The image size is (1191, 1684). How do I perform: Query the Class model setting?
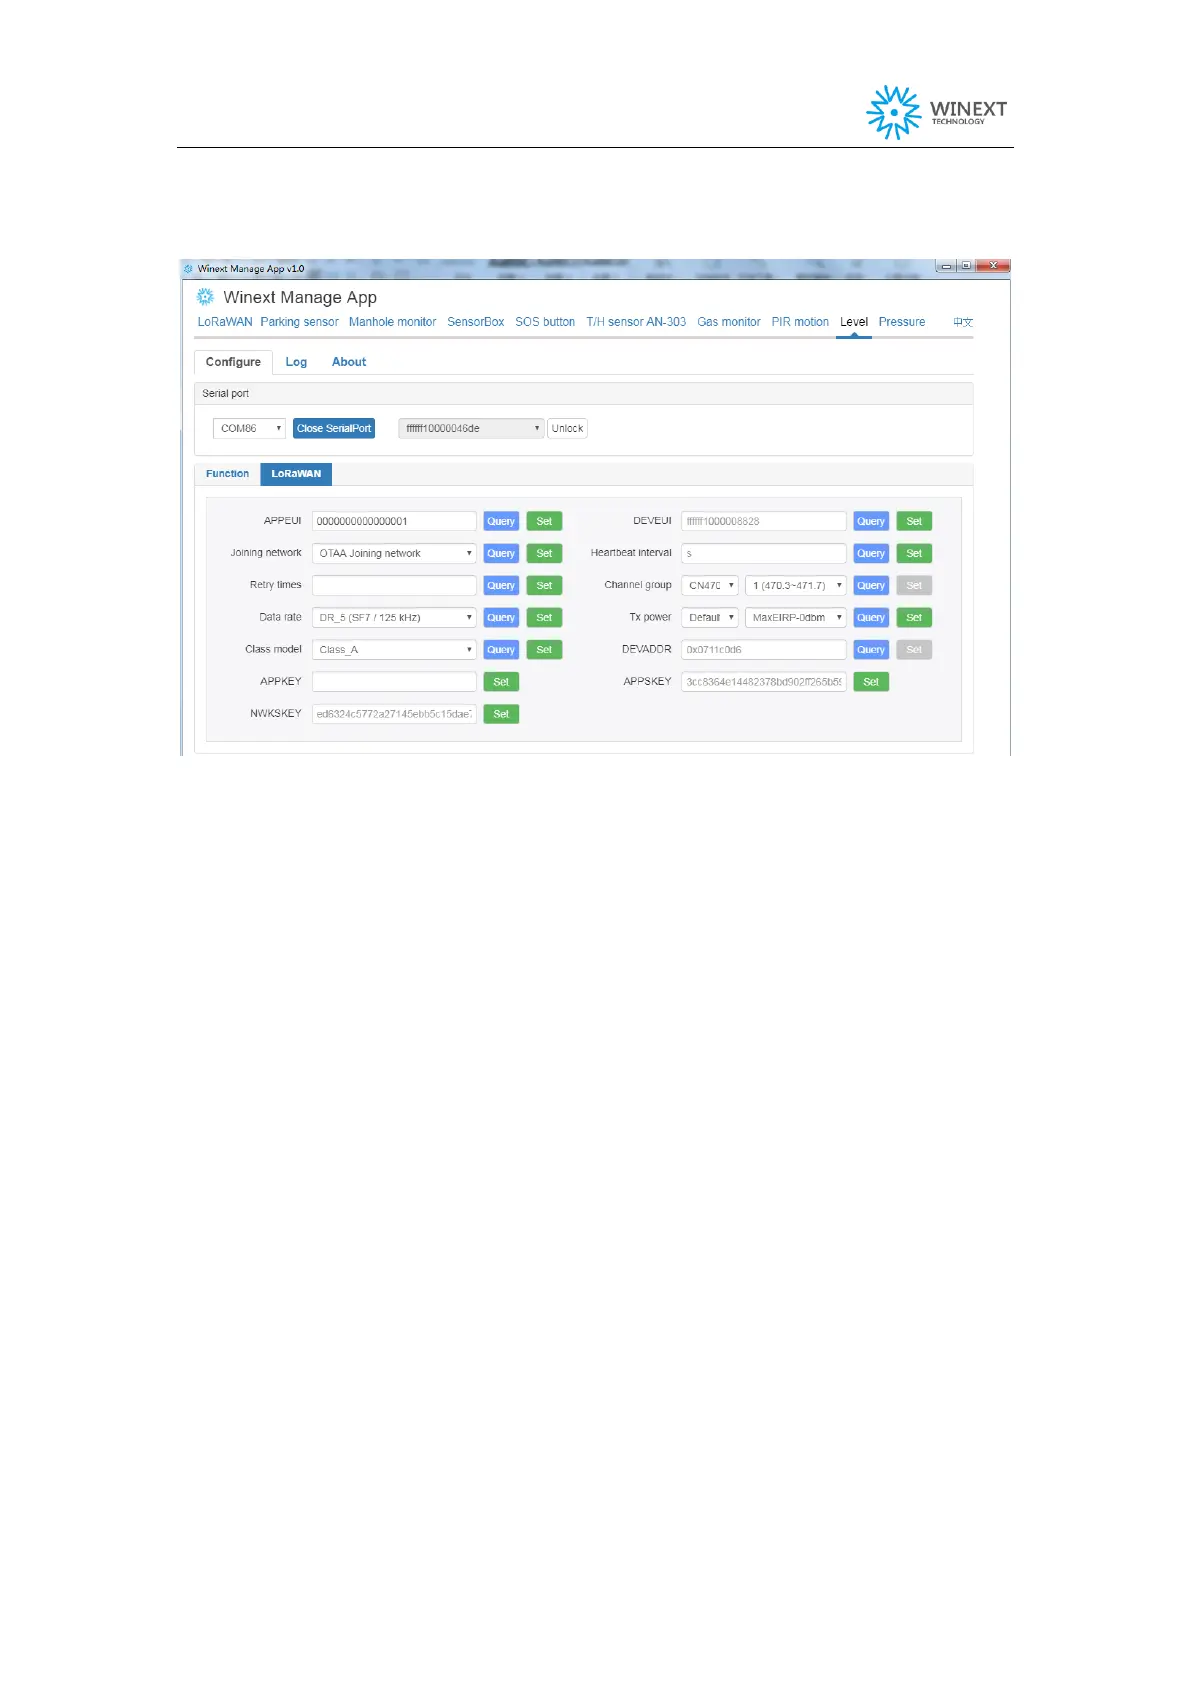pos(501,649)
